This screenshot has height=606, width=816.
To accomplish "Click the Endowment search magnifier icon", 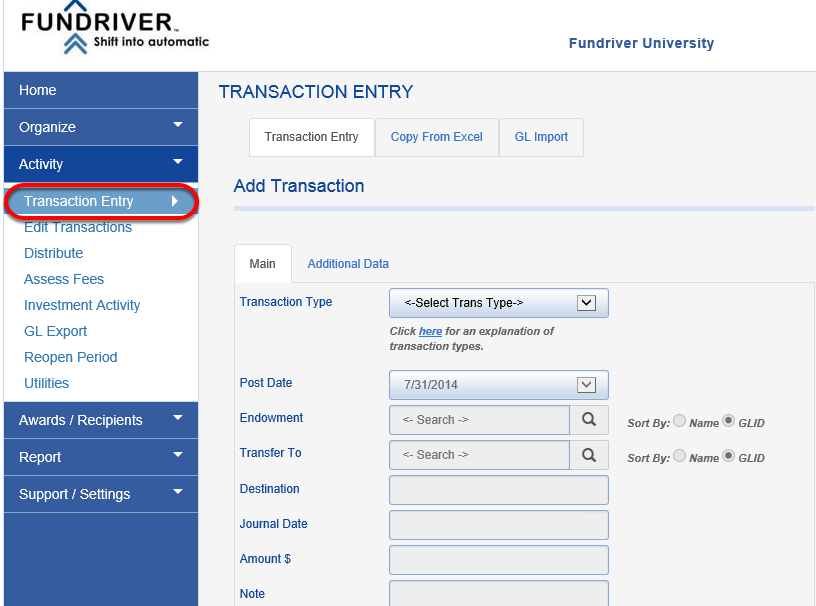I will (589, 420).
